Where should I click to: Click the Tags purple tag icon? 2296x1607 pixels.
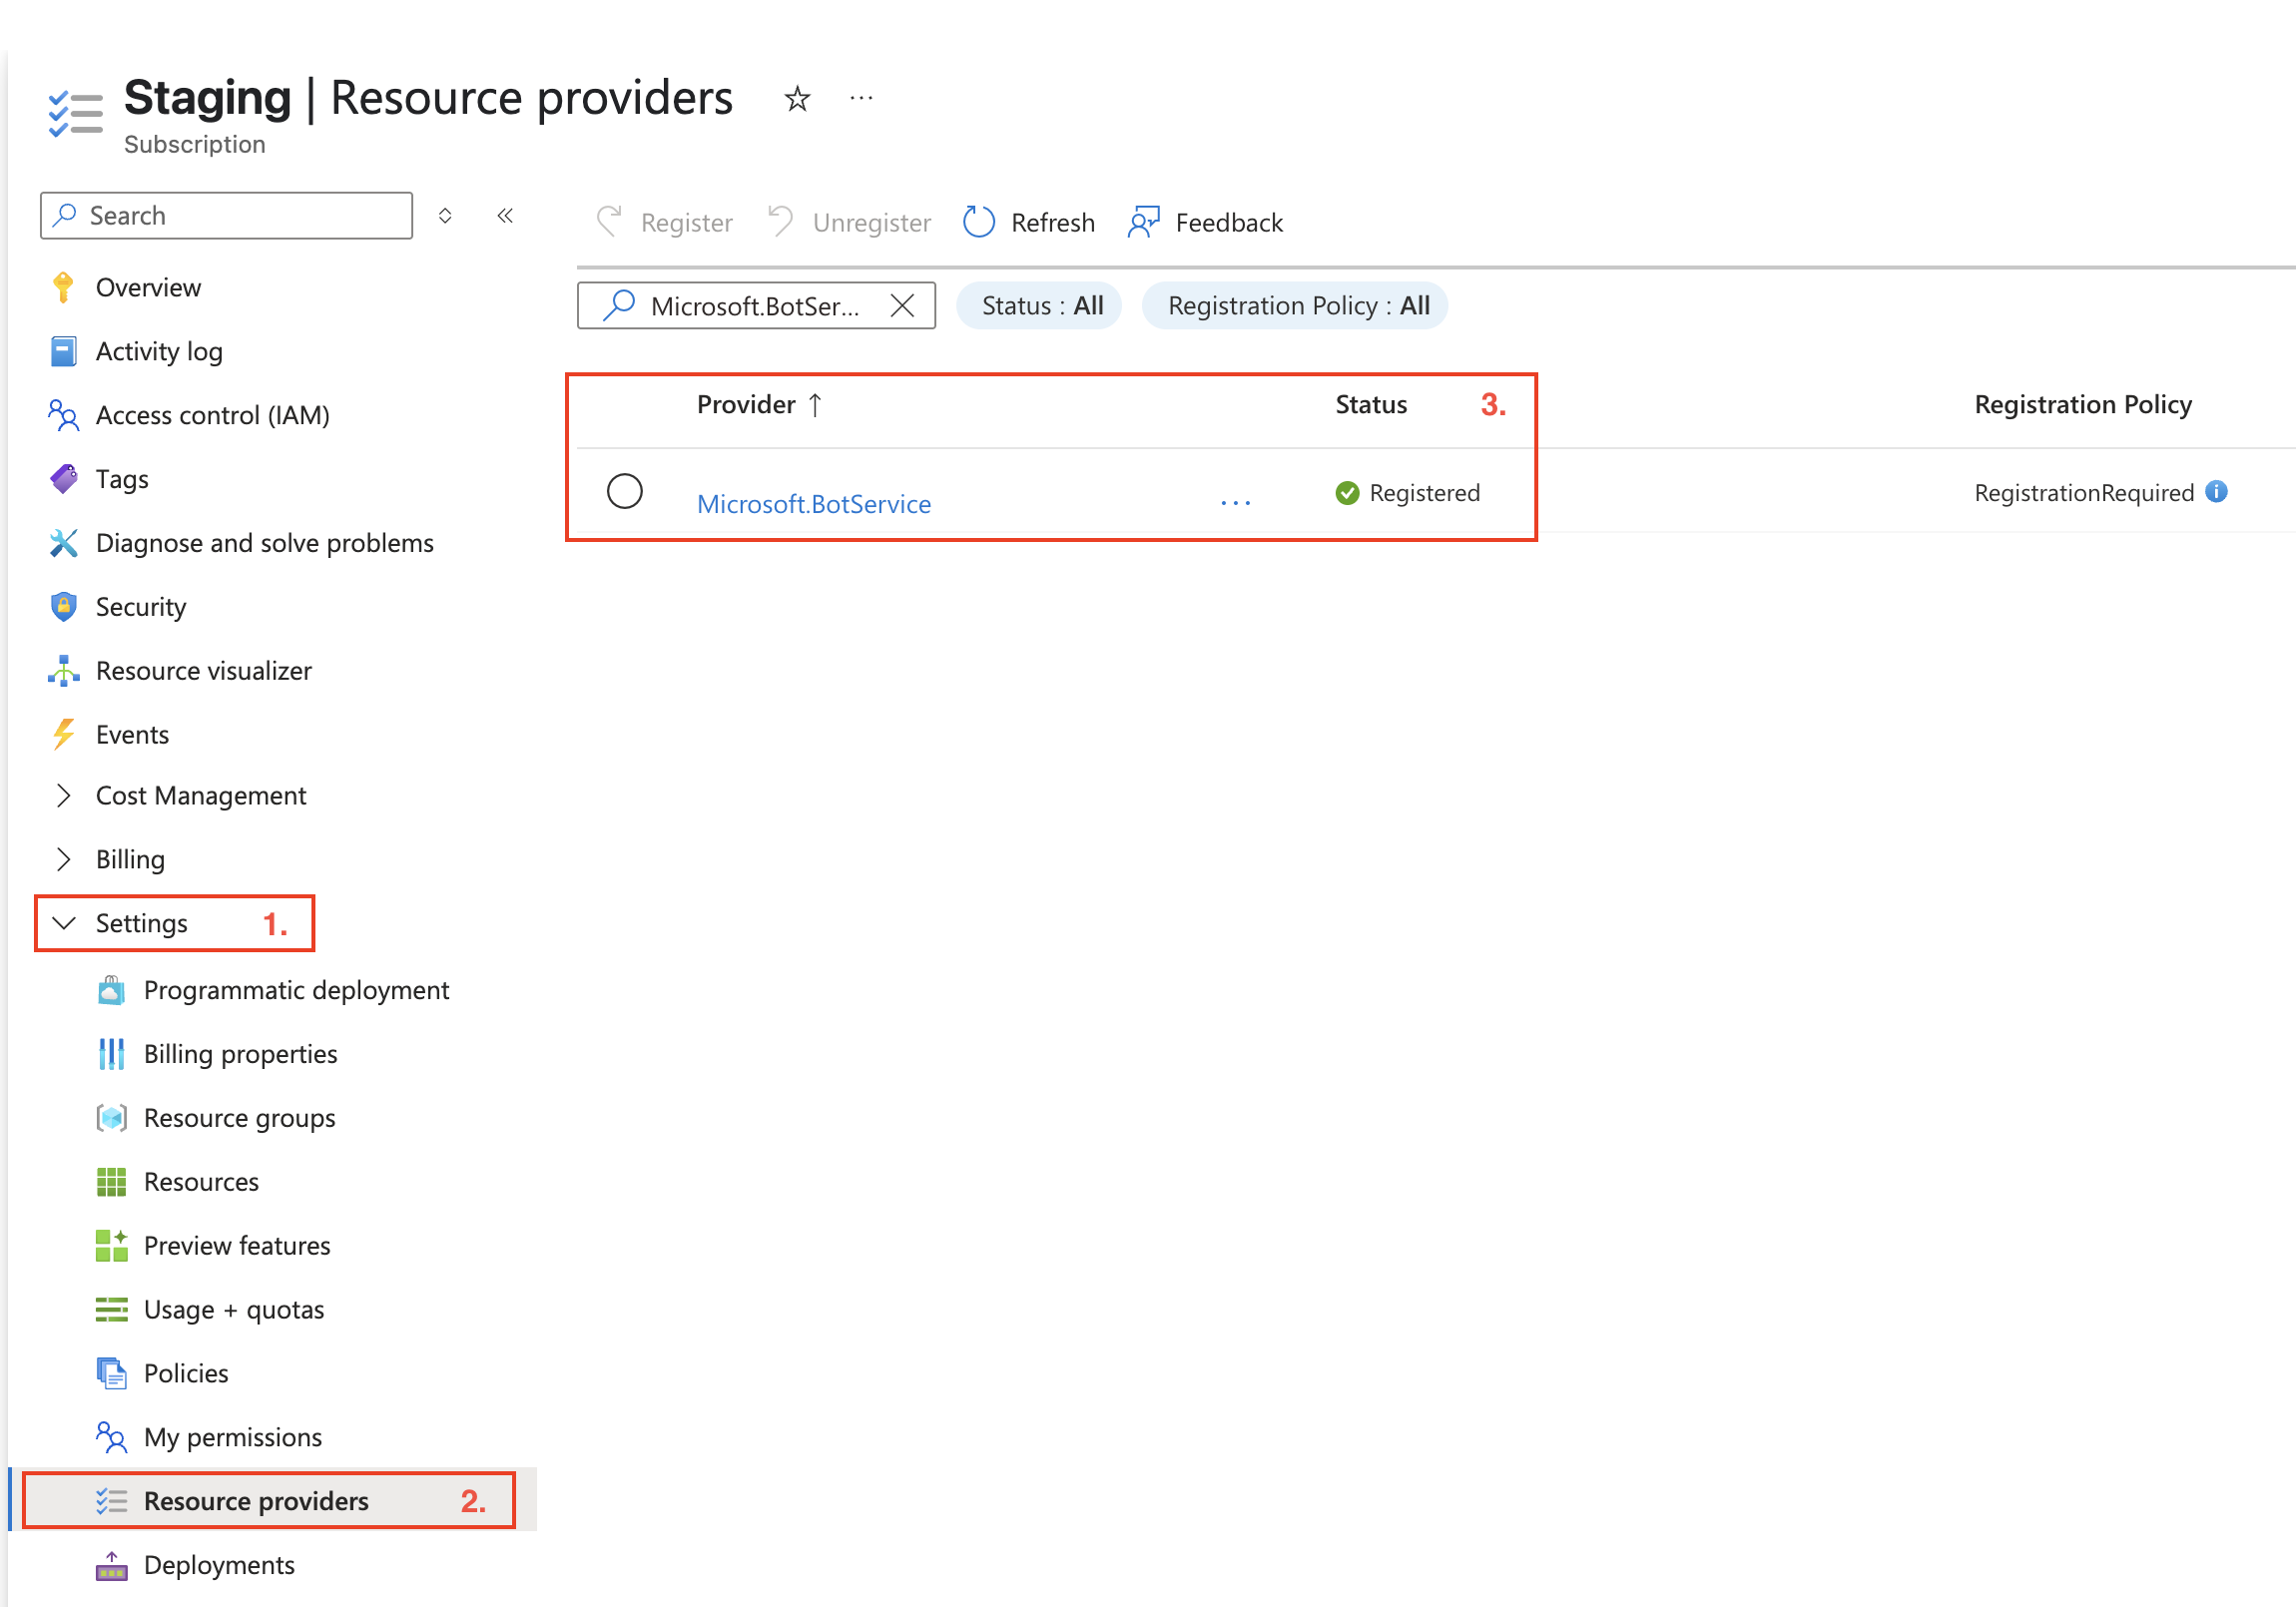63,479
